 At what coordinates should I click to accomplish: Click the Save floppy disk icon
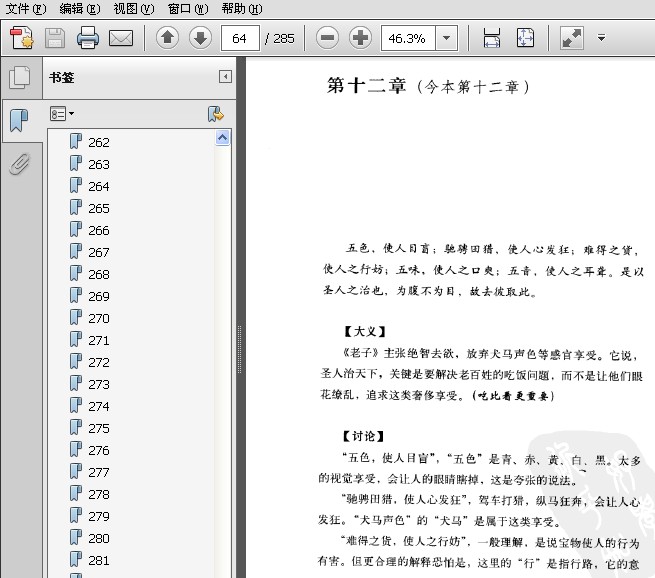tap(55, 38)
